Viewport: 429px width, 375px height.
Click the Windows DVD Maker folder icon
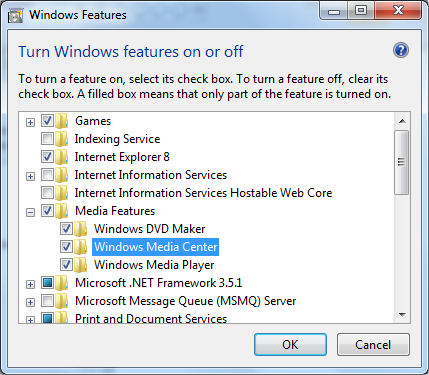(81, 229)
